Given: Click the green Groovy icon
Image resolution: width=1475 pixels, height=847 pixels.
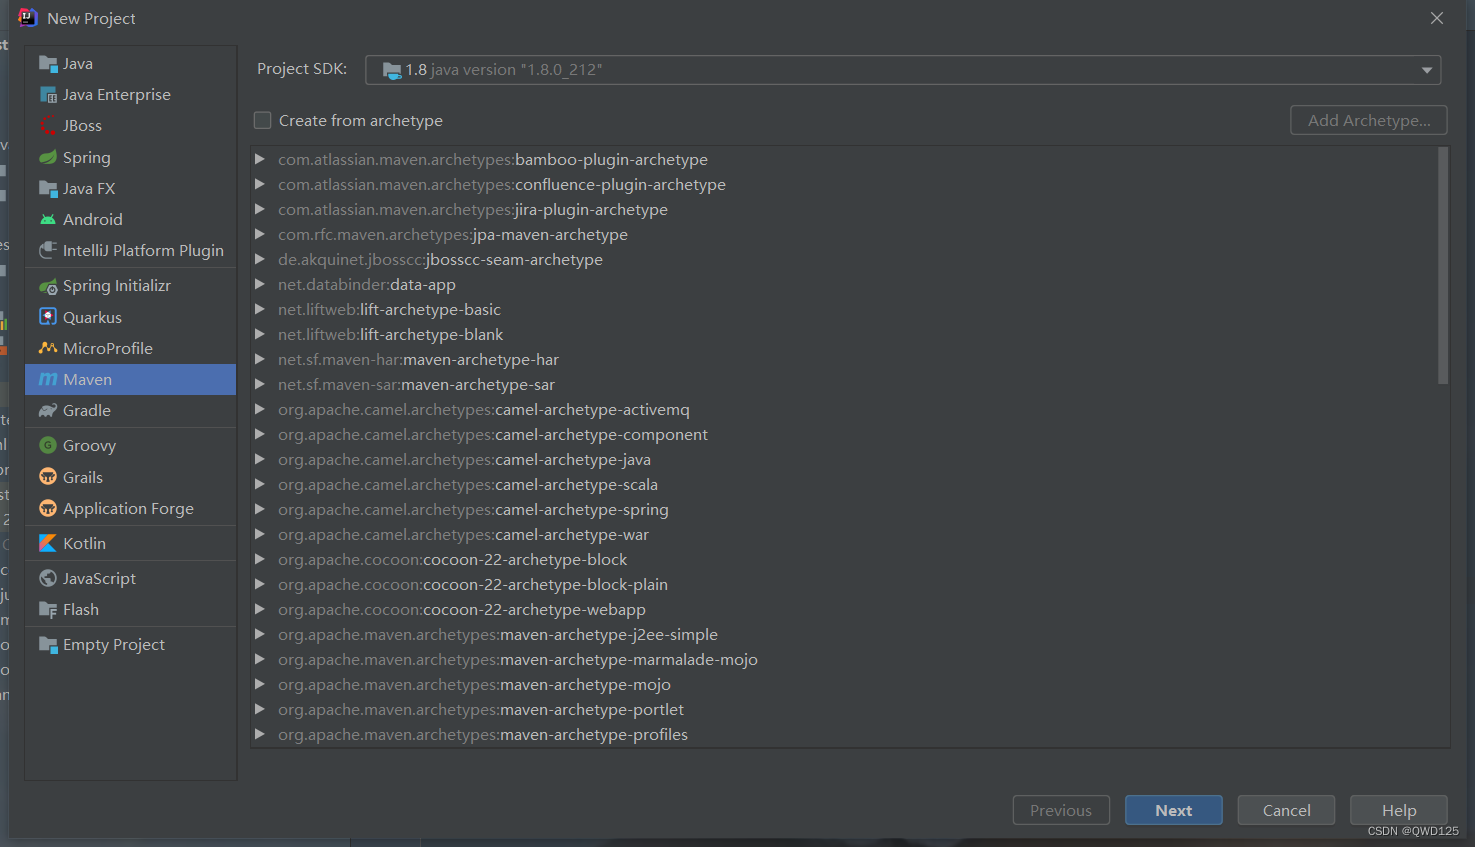Looking at the screenshot, I should pyautogui.click(x=48, y=445).
